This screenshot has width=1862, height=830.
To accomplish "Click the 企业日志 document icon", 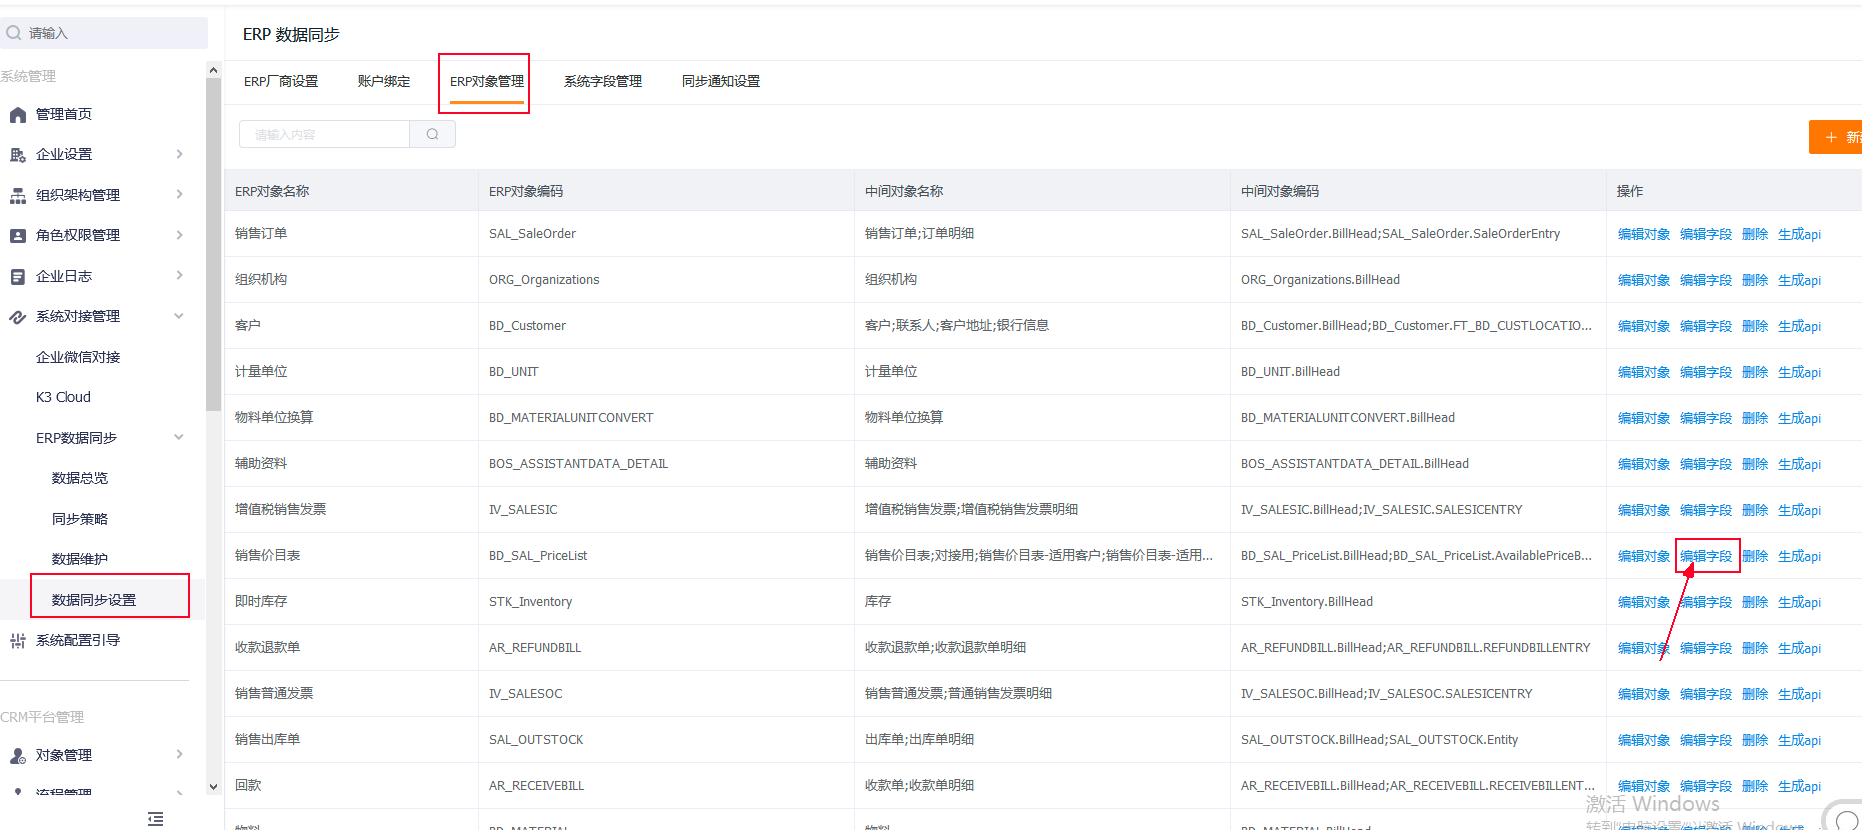I will coord(17,277).
